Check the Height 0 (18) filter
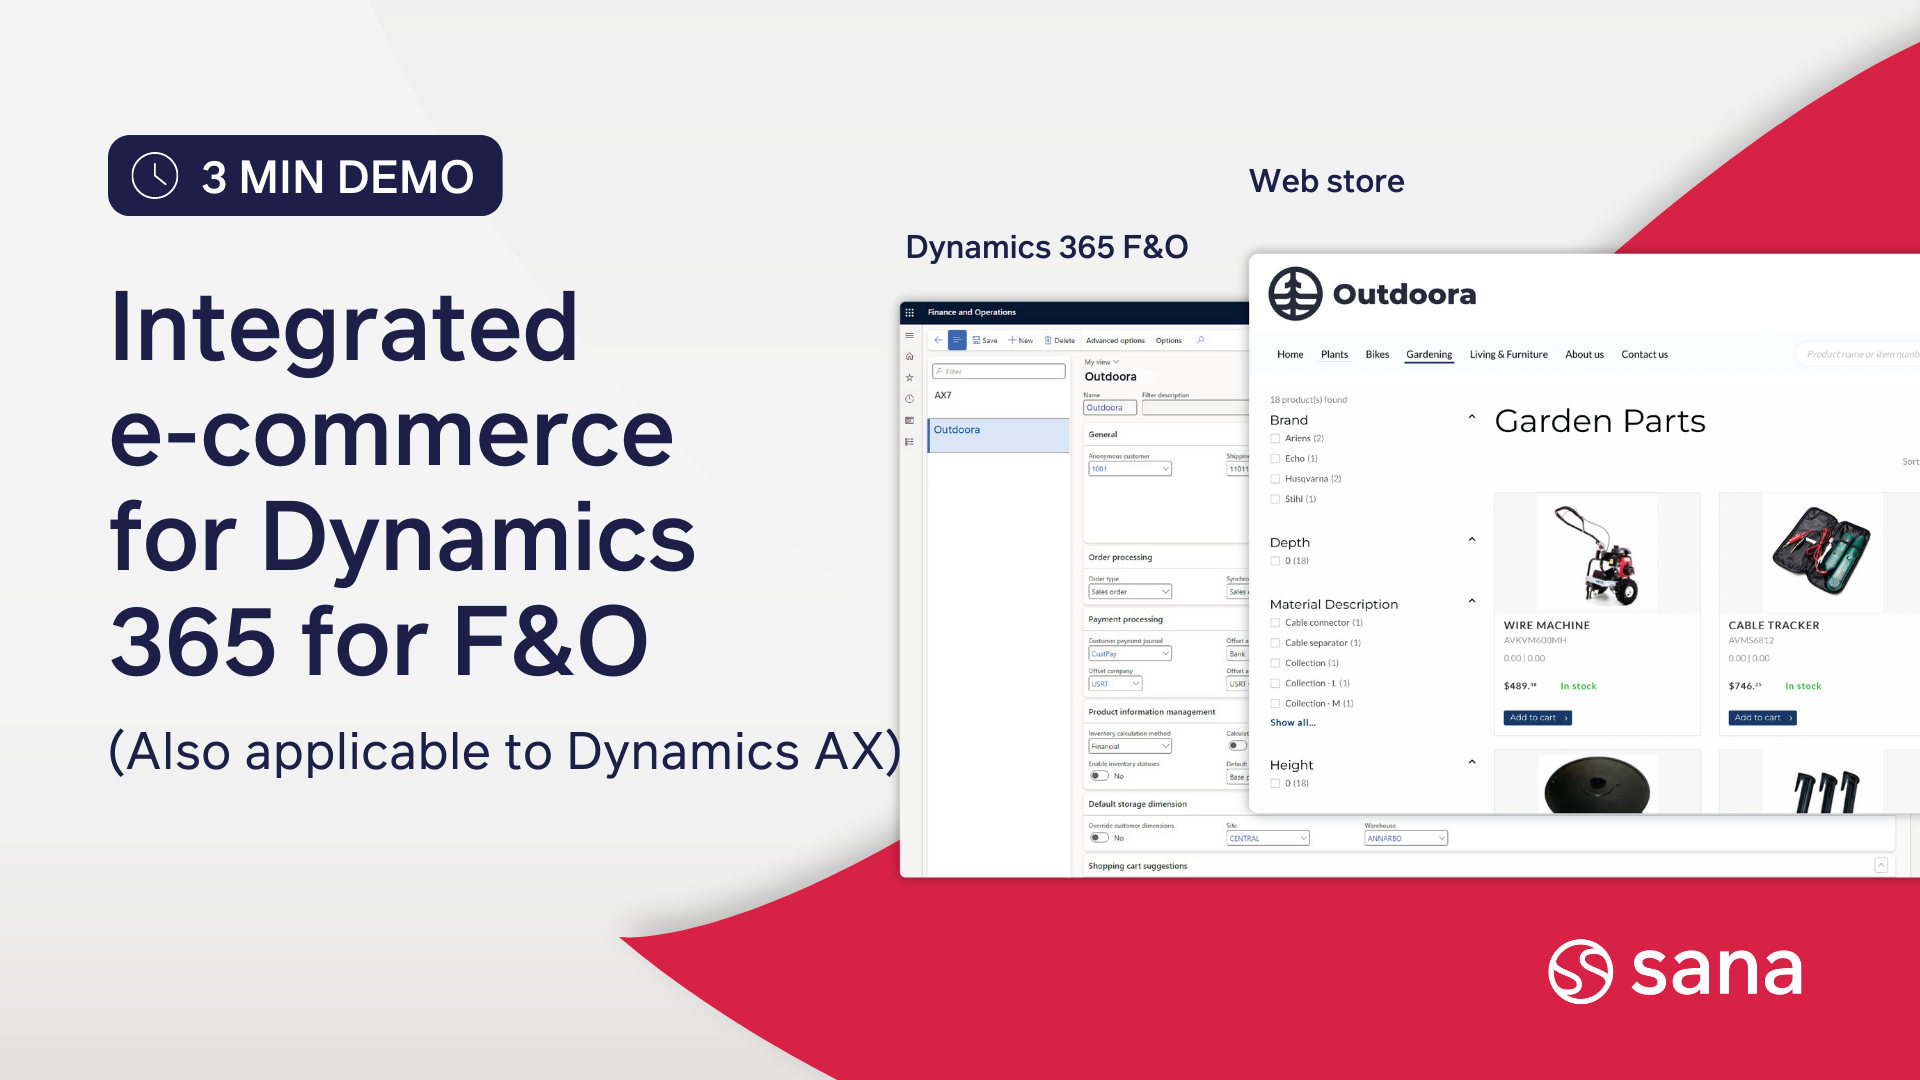This screenshot has width=1920, height=1080. click(1275, 784)
